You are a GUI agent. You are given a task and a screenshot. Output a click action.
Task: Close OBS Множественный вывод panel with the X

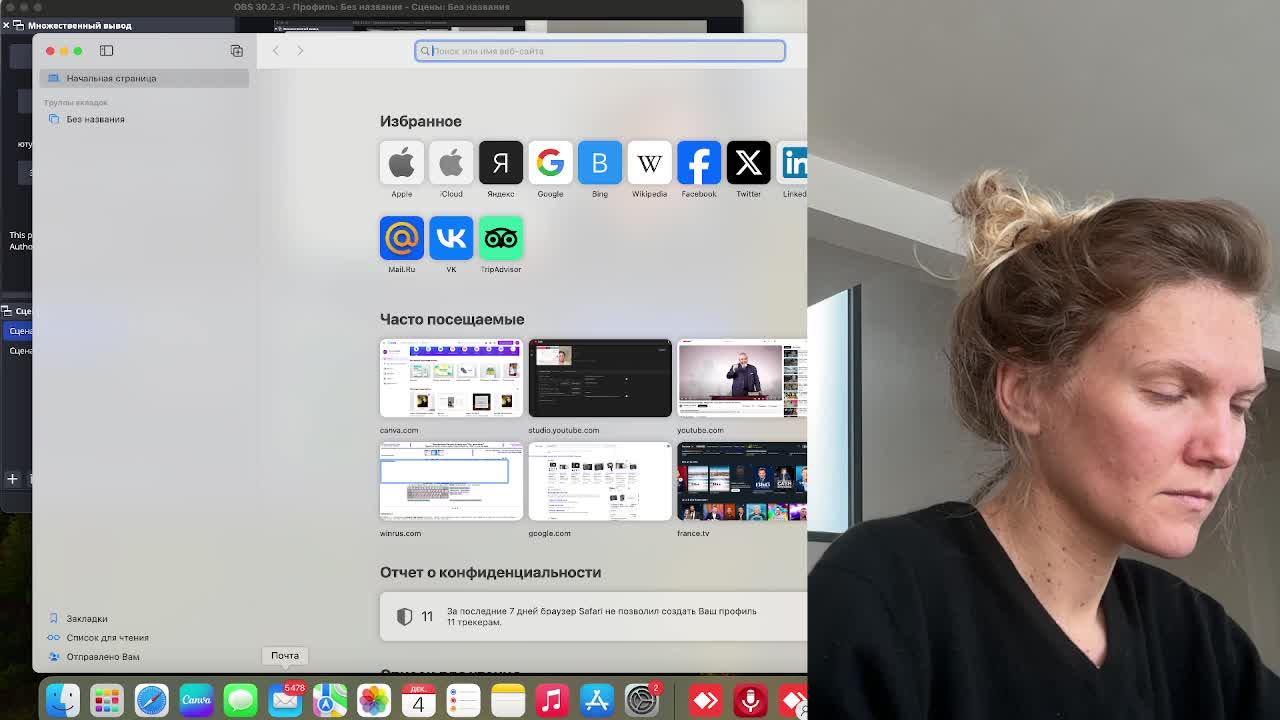[x=6, y=25]
